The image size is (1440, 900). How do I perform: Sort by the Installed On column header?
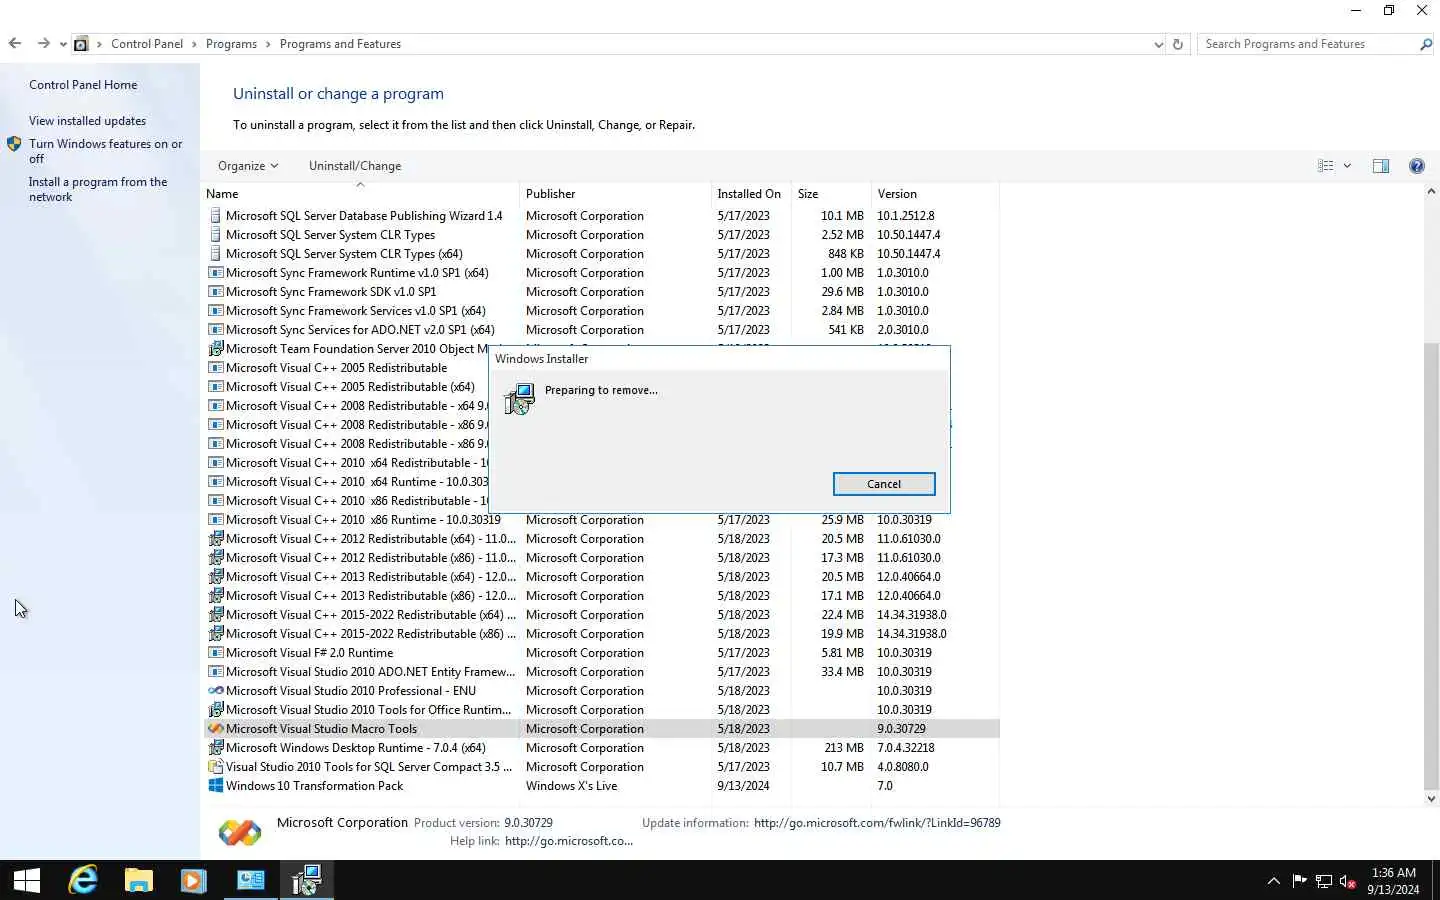coord(750,194)
